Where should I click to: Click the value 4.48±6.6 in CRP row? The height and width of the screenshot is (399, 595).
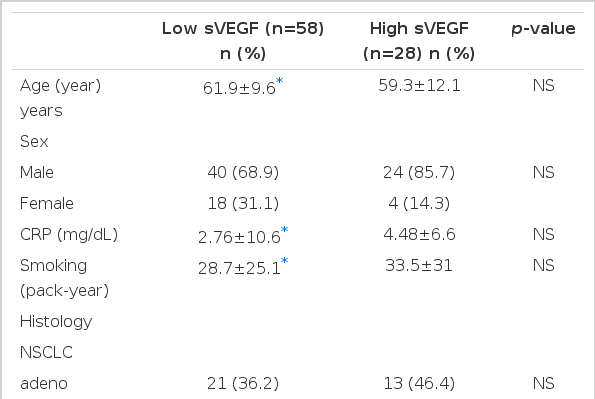419,234
